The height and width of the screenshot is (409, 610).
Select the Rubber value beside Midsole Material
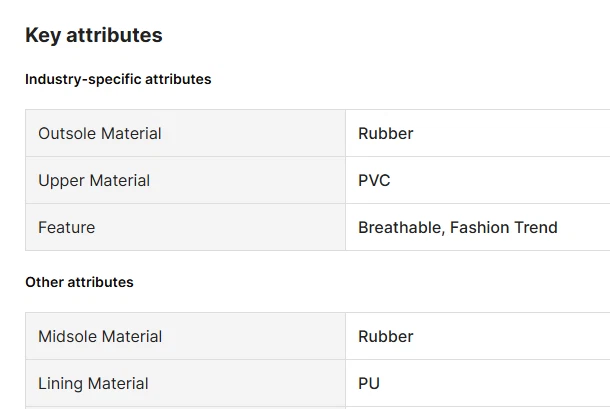click(x=385, y=336)
